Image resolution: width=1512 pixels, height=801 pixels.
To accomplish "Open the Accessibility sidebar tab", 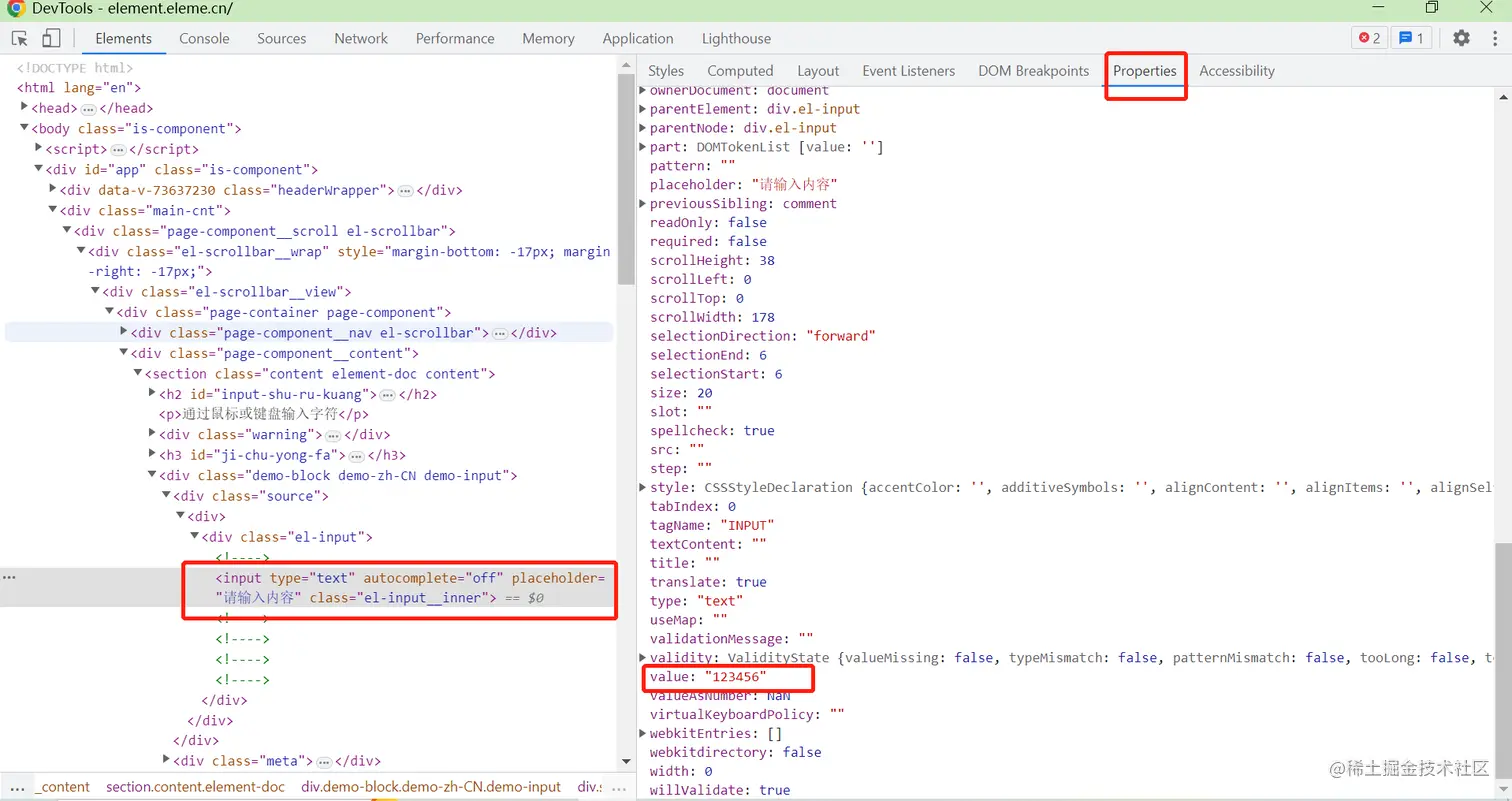I will 1237,71.
